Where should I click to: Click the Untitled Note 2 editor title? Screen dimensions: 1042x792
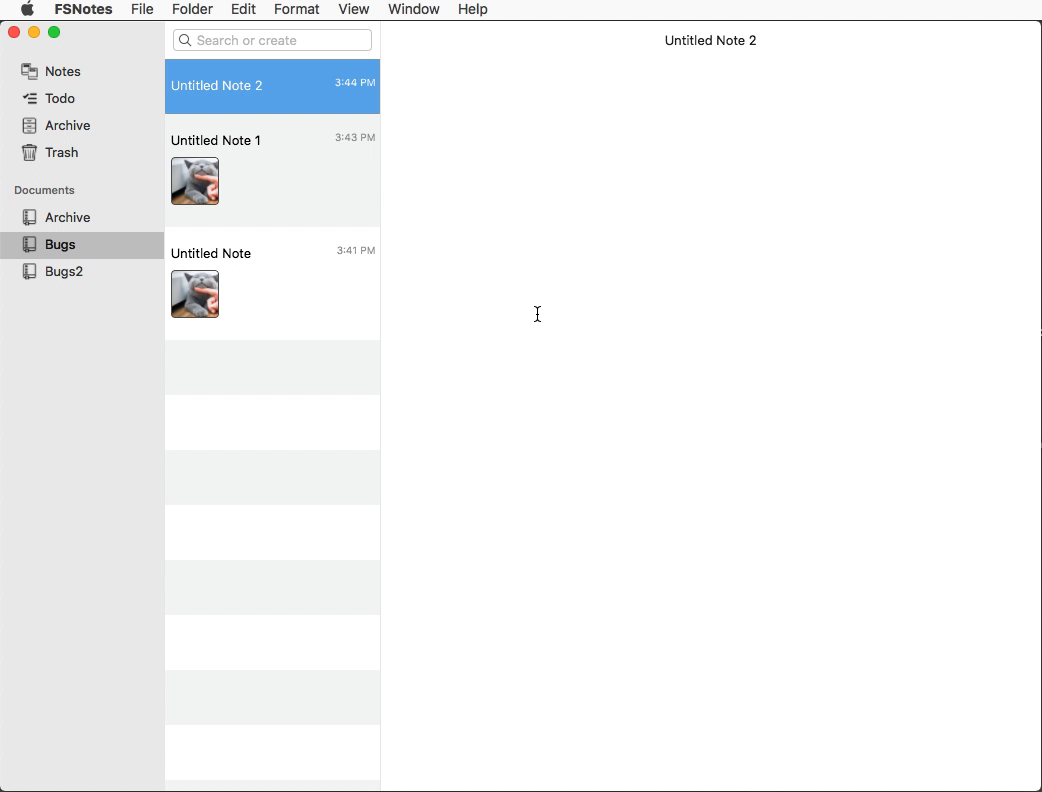[710, 41]
